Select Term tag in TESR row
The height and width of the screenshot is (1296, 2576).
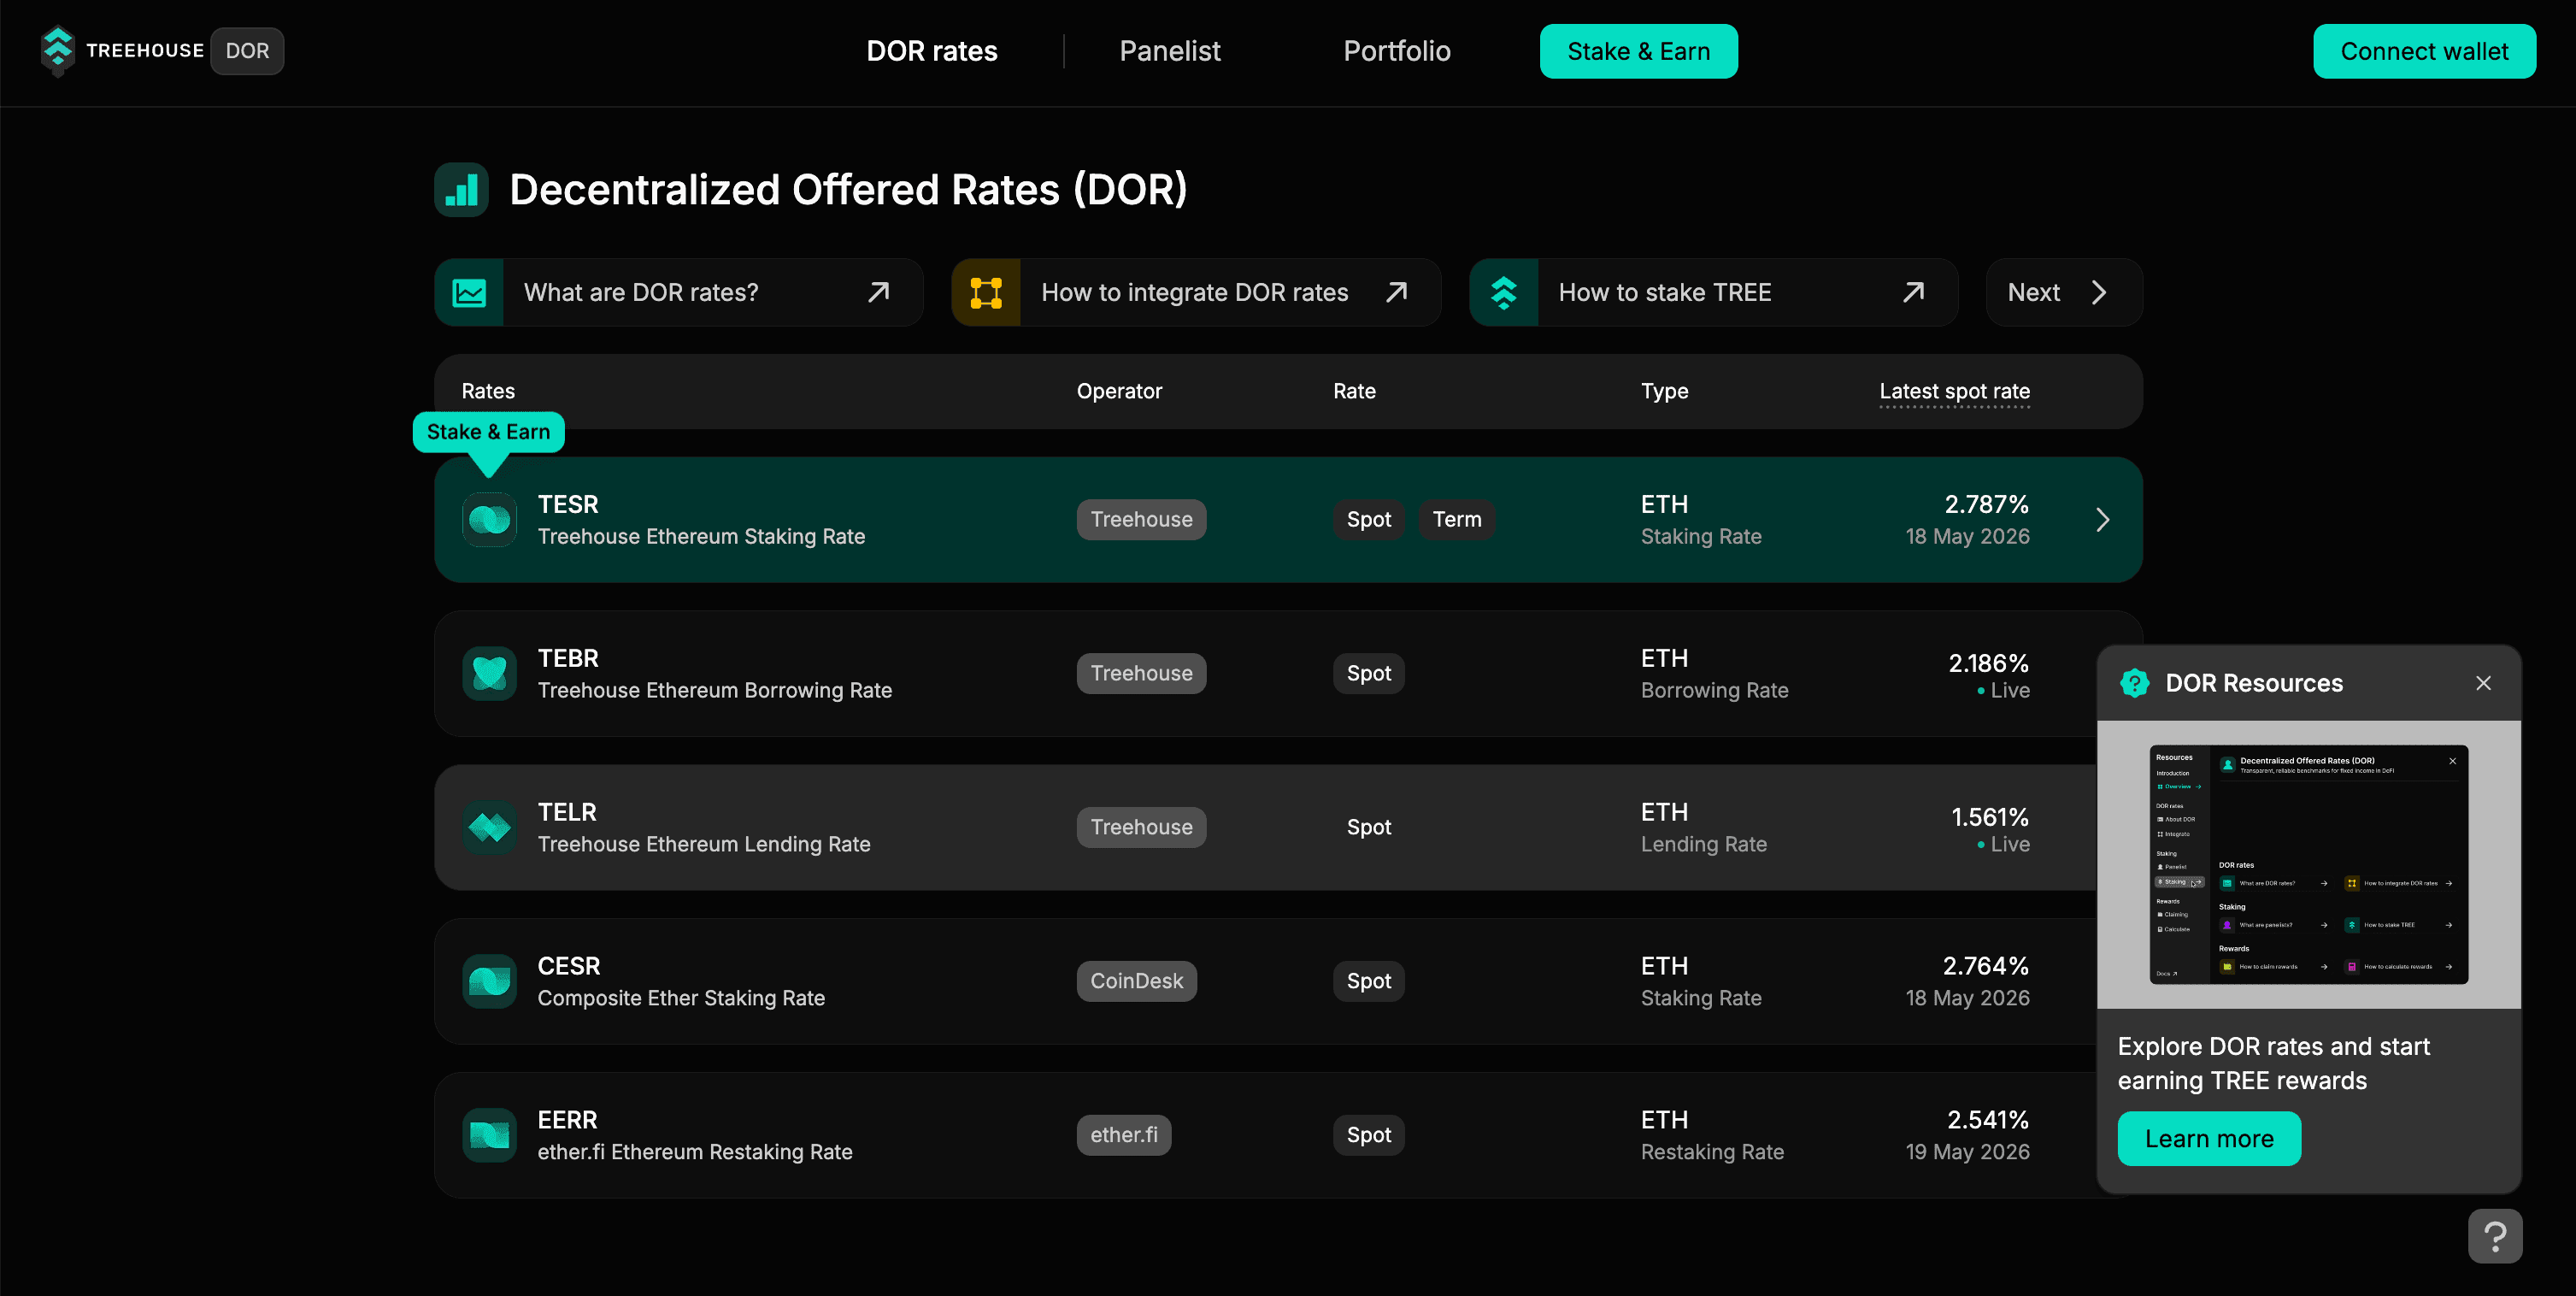[1457, 520]
